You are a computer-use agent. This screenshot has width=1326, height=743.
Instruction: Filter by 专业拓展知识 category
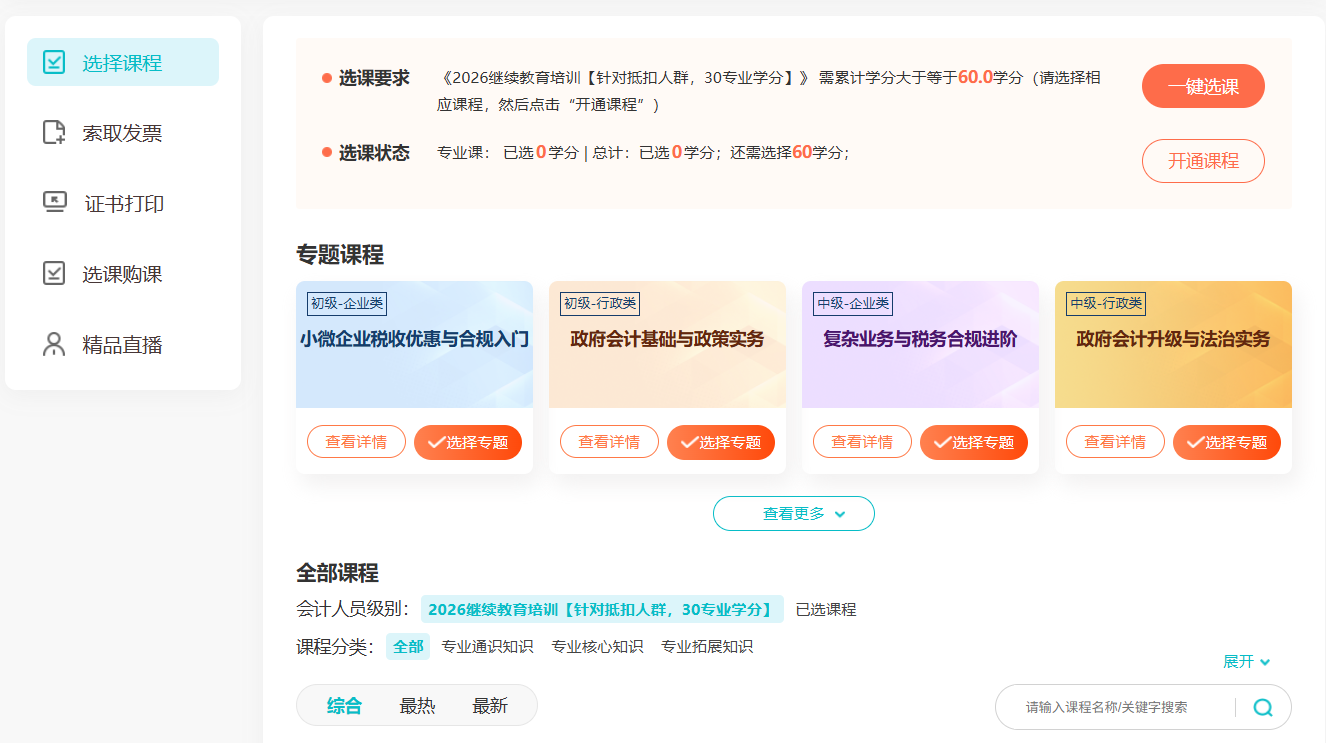(707, 647)
